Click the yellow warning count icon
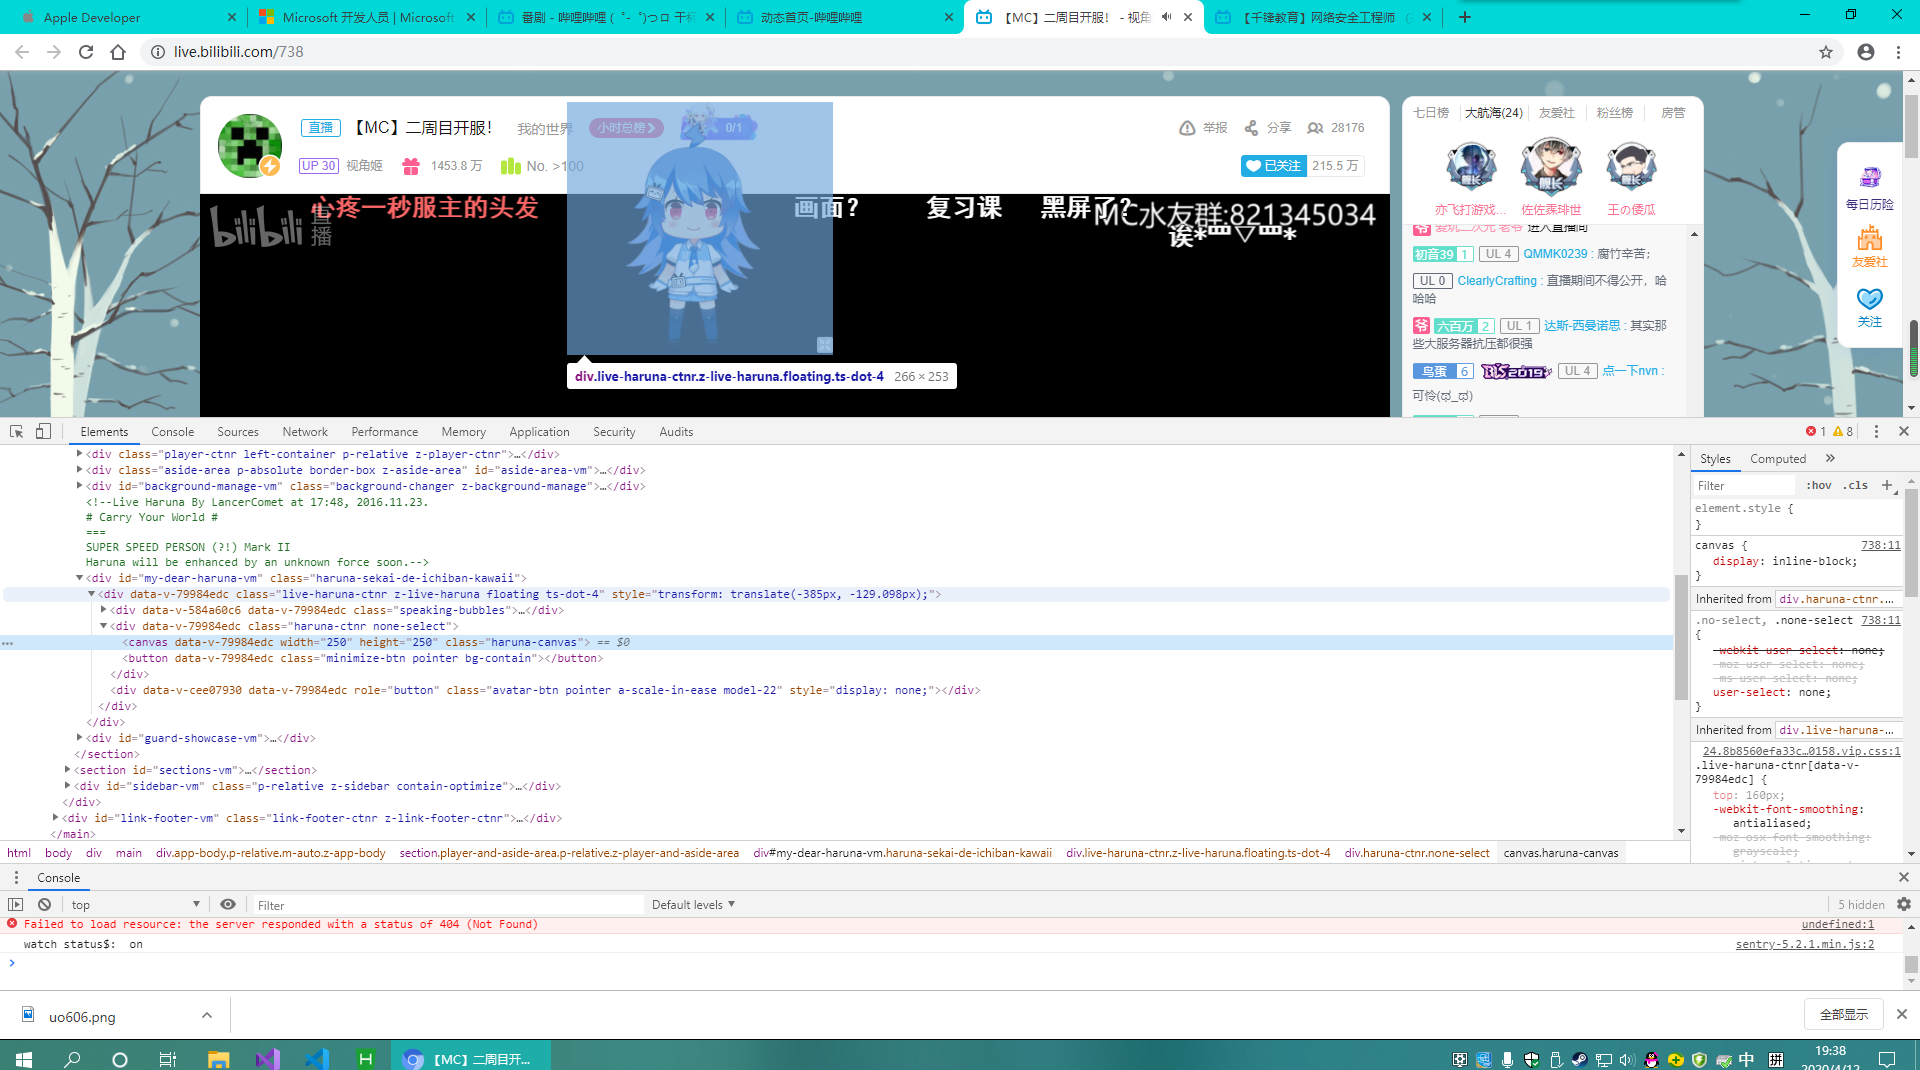 pyautogui.click(x=1838, y=431)
